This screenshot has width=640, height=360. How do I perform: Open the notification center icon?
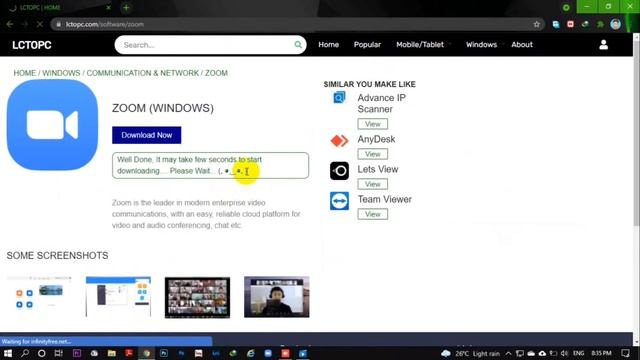[x=625, y=353]
